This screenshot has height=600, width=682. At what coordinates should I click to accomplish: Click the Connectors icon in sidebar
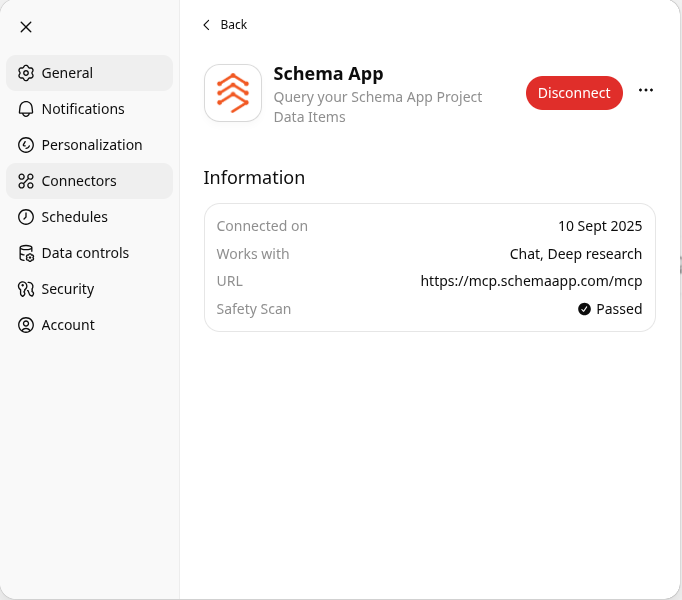click(26, 181)
